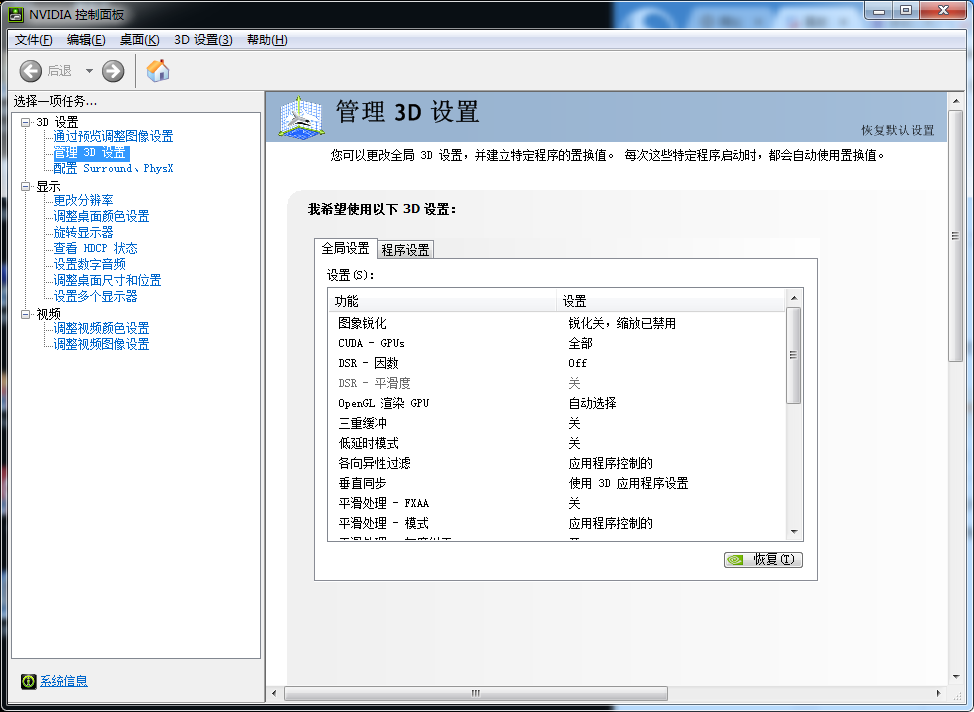Screen dimensions: 974x712
Task: Click the 恢复(T) button
Action: 763,560
